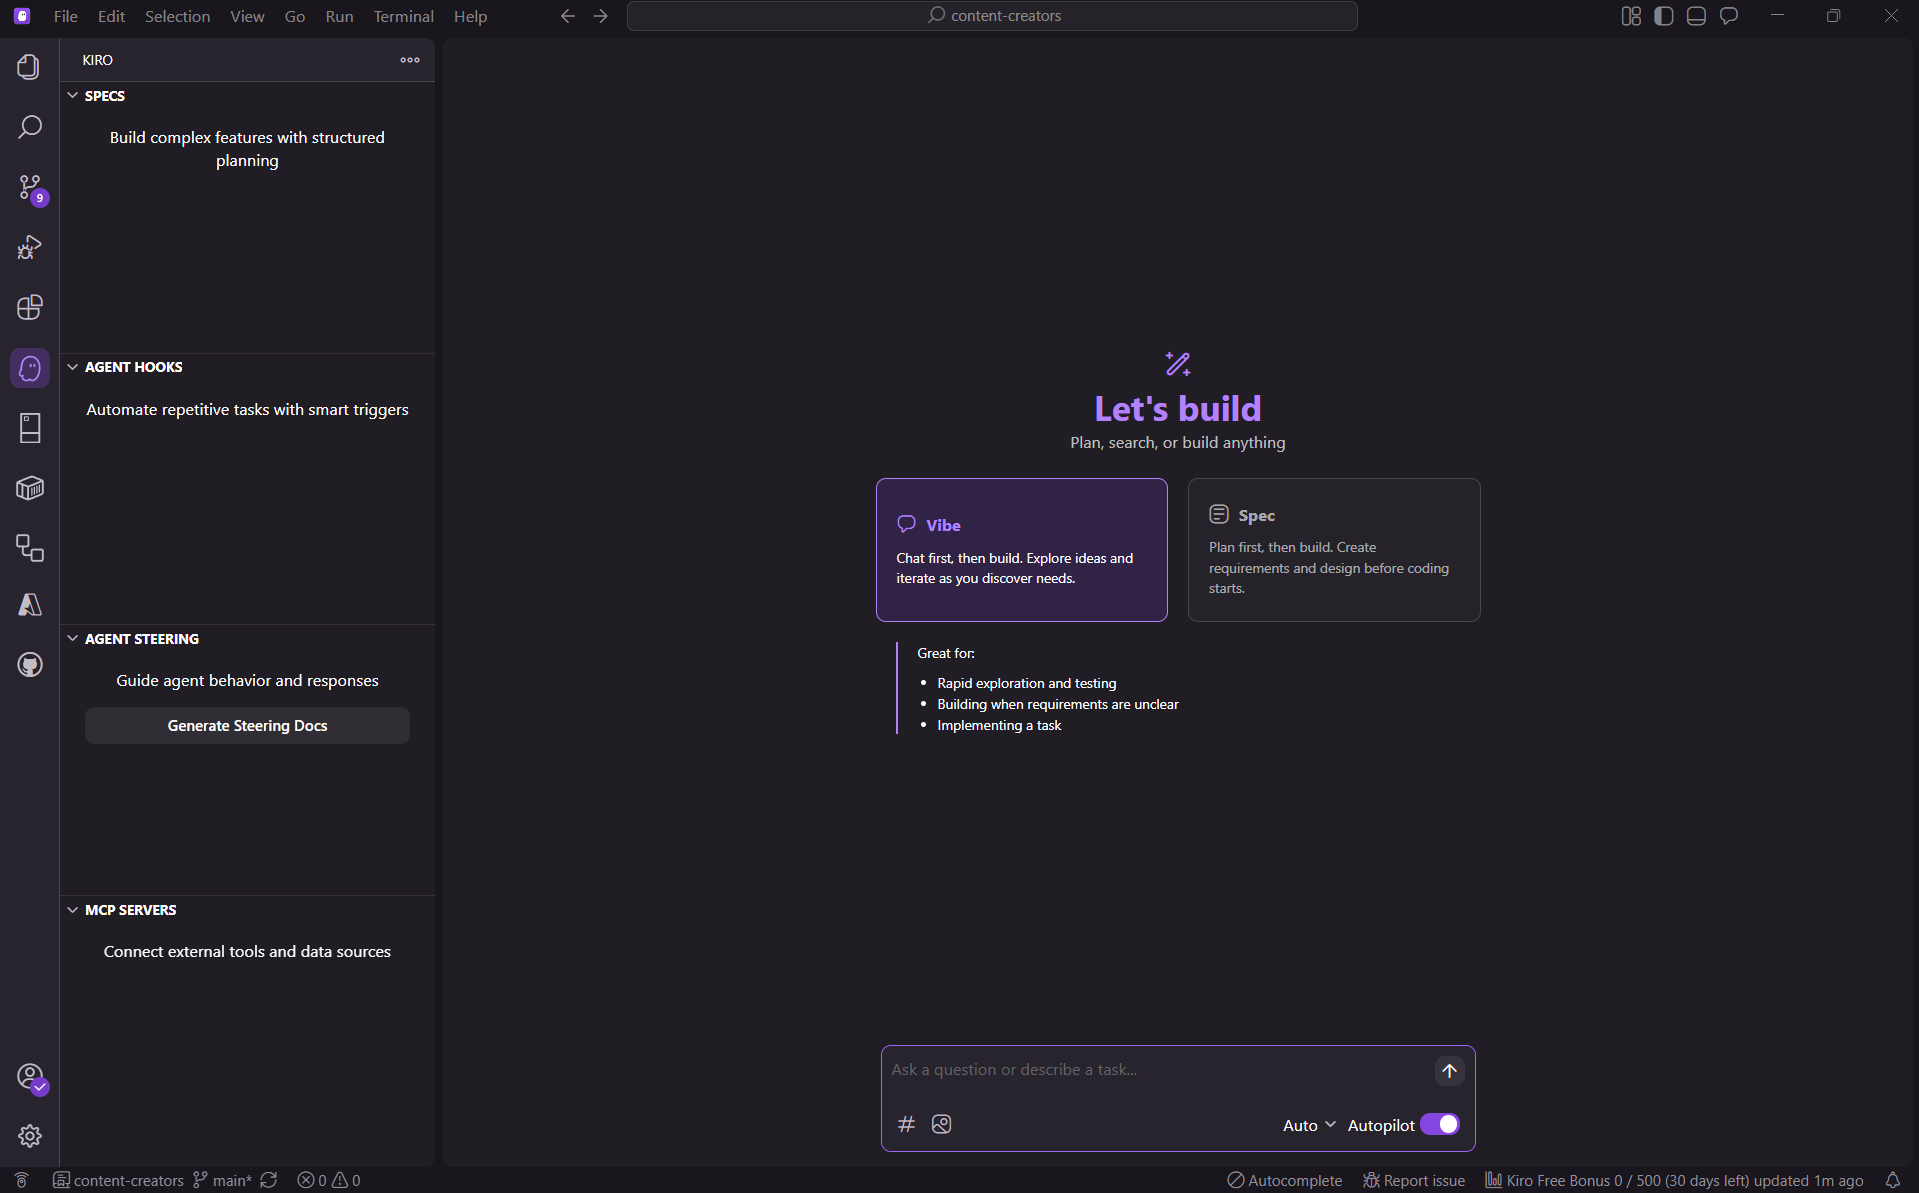Open the Search view icon
Image resolution: width=1919 pixels, height=1193 pixels.
29,127
